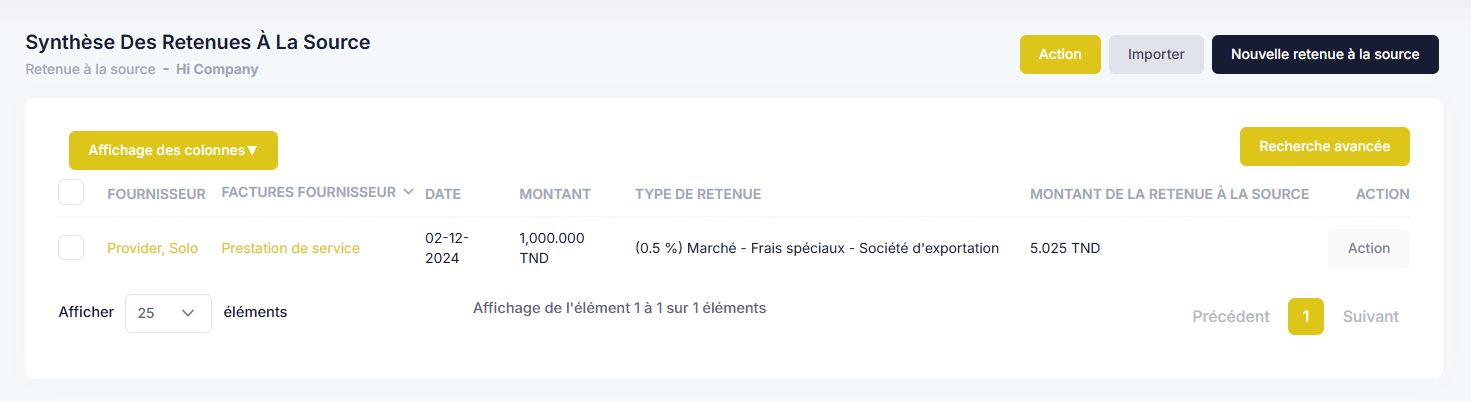Select page 1 in pagination
The height and width of the screenshot is (402, 1471).
(1306, 316)
